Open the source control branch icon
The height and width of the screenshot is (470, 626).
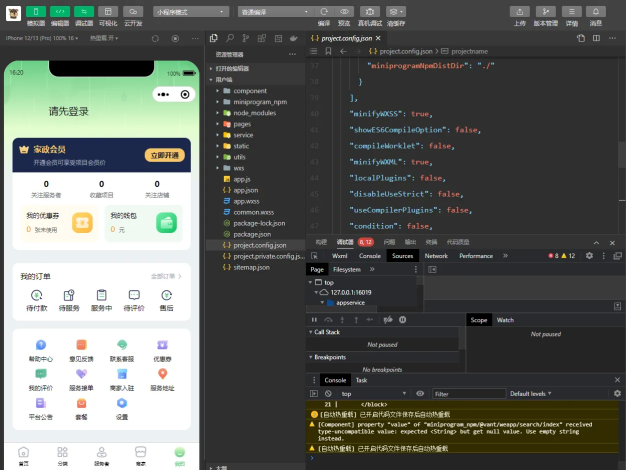pyautogui.click(x=246, y=38)
